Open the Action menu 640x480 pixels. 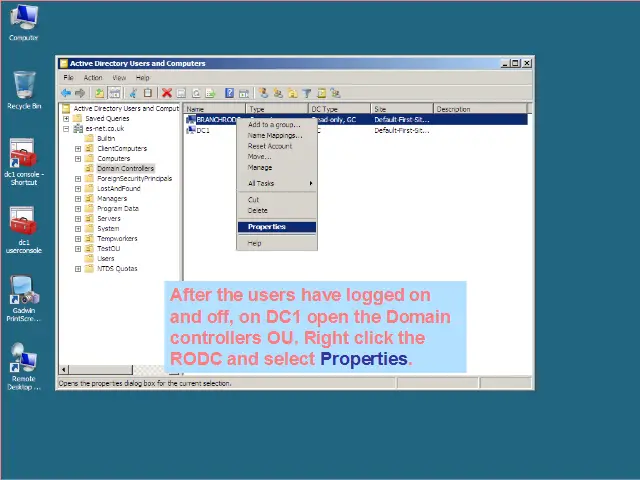[x=93, y=78]
